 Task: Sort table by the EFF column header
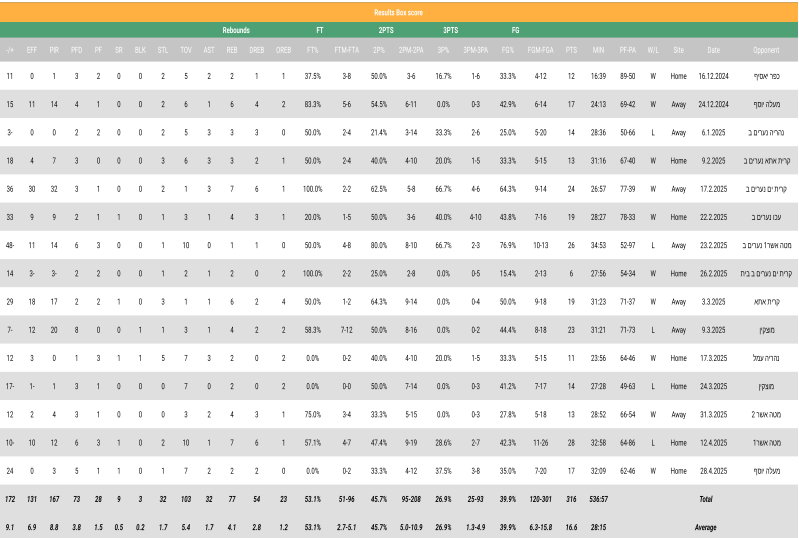(x=32, y=50)
